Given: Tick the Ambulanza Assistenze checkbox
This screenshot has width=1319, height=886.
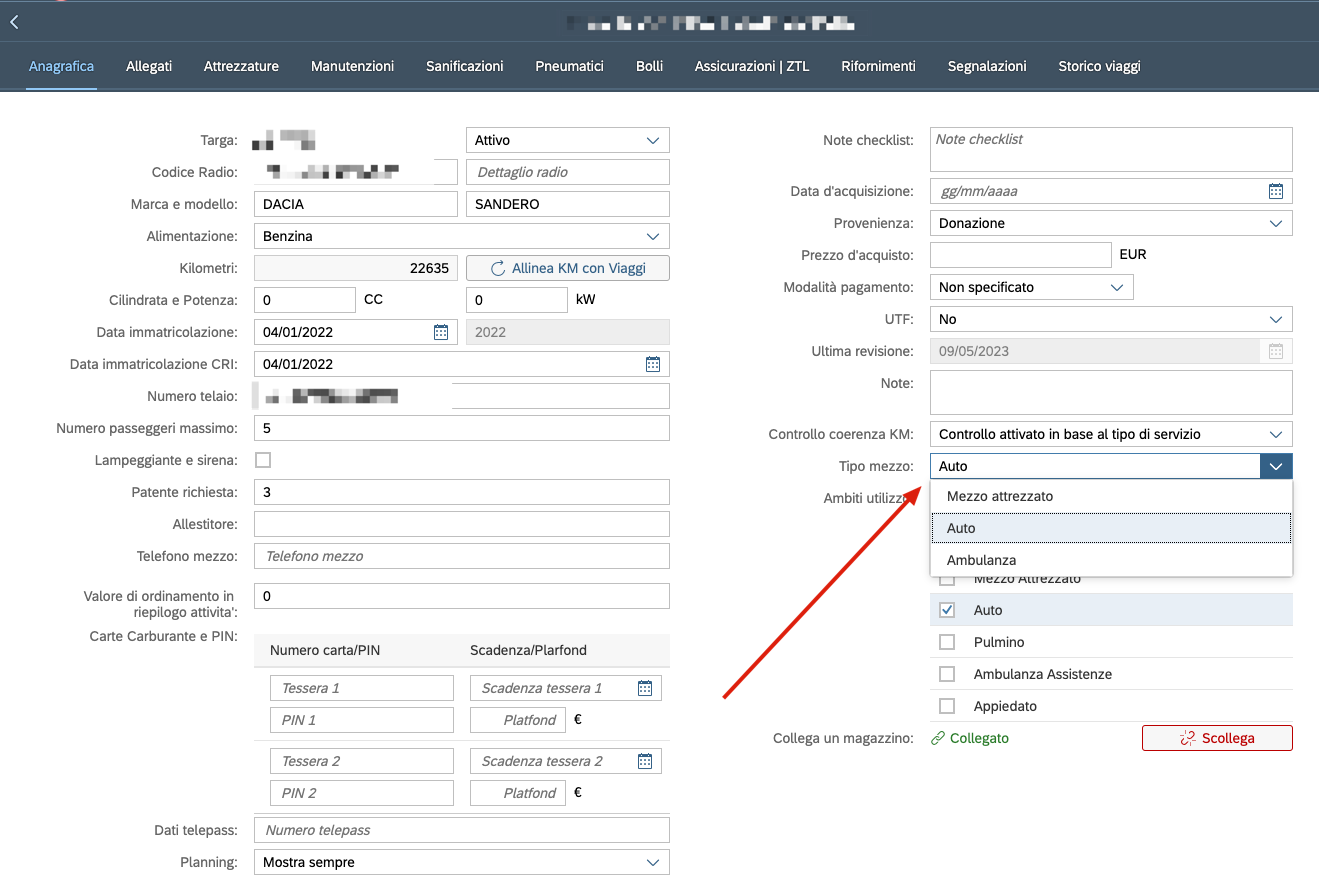Looking at the screenshot, I should pos(947,674).
